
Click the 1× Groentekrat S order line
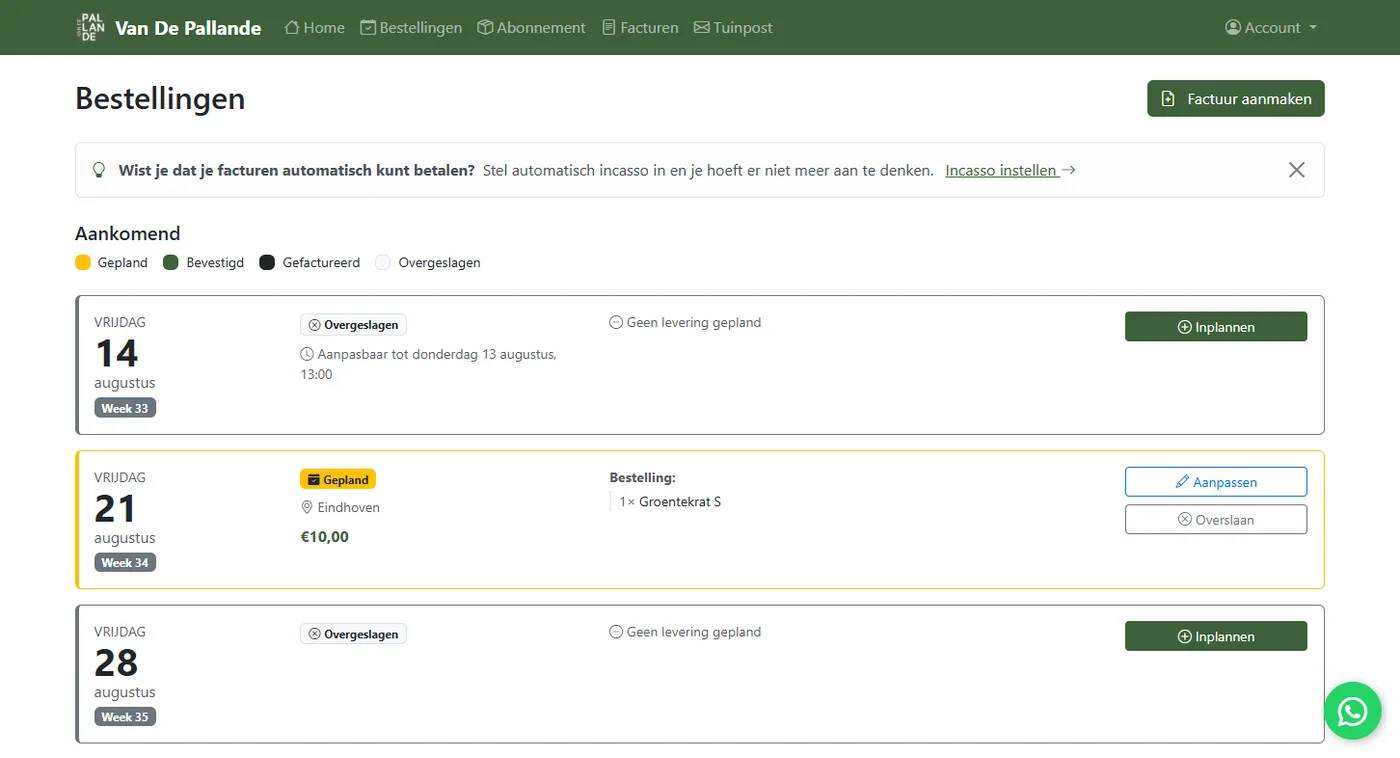coord(670,502)
